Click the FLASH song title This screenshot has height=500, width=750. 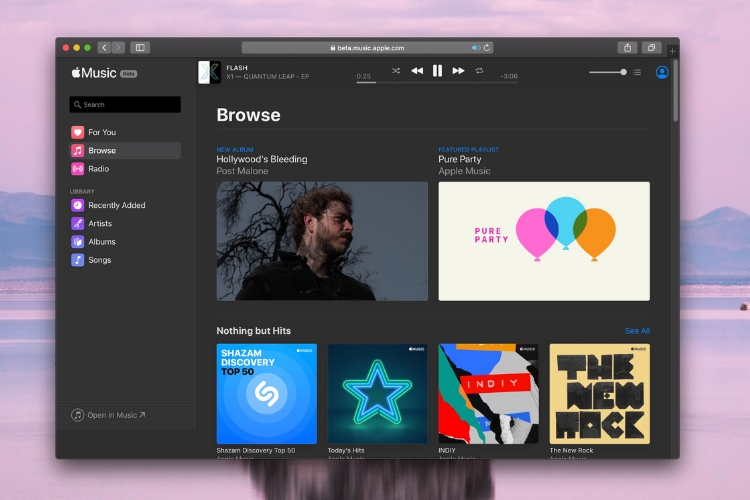tap(237, 68)
